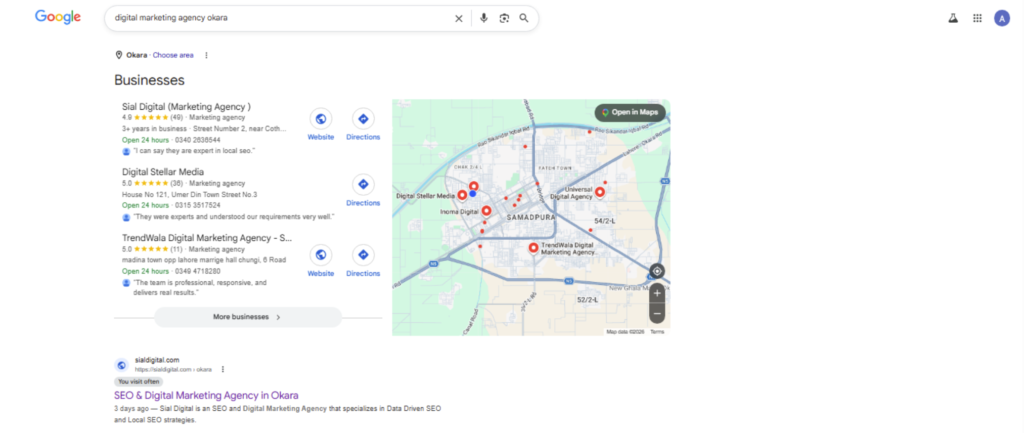This screenshot has height=433, width=1024.
Task: Click the map Terms link
Action: point(657,332)
